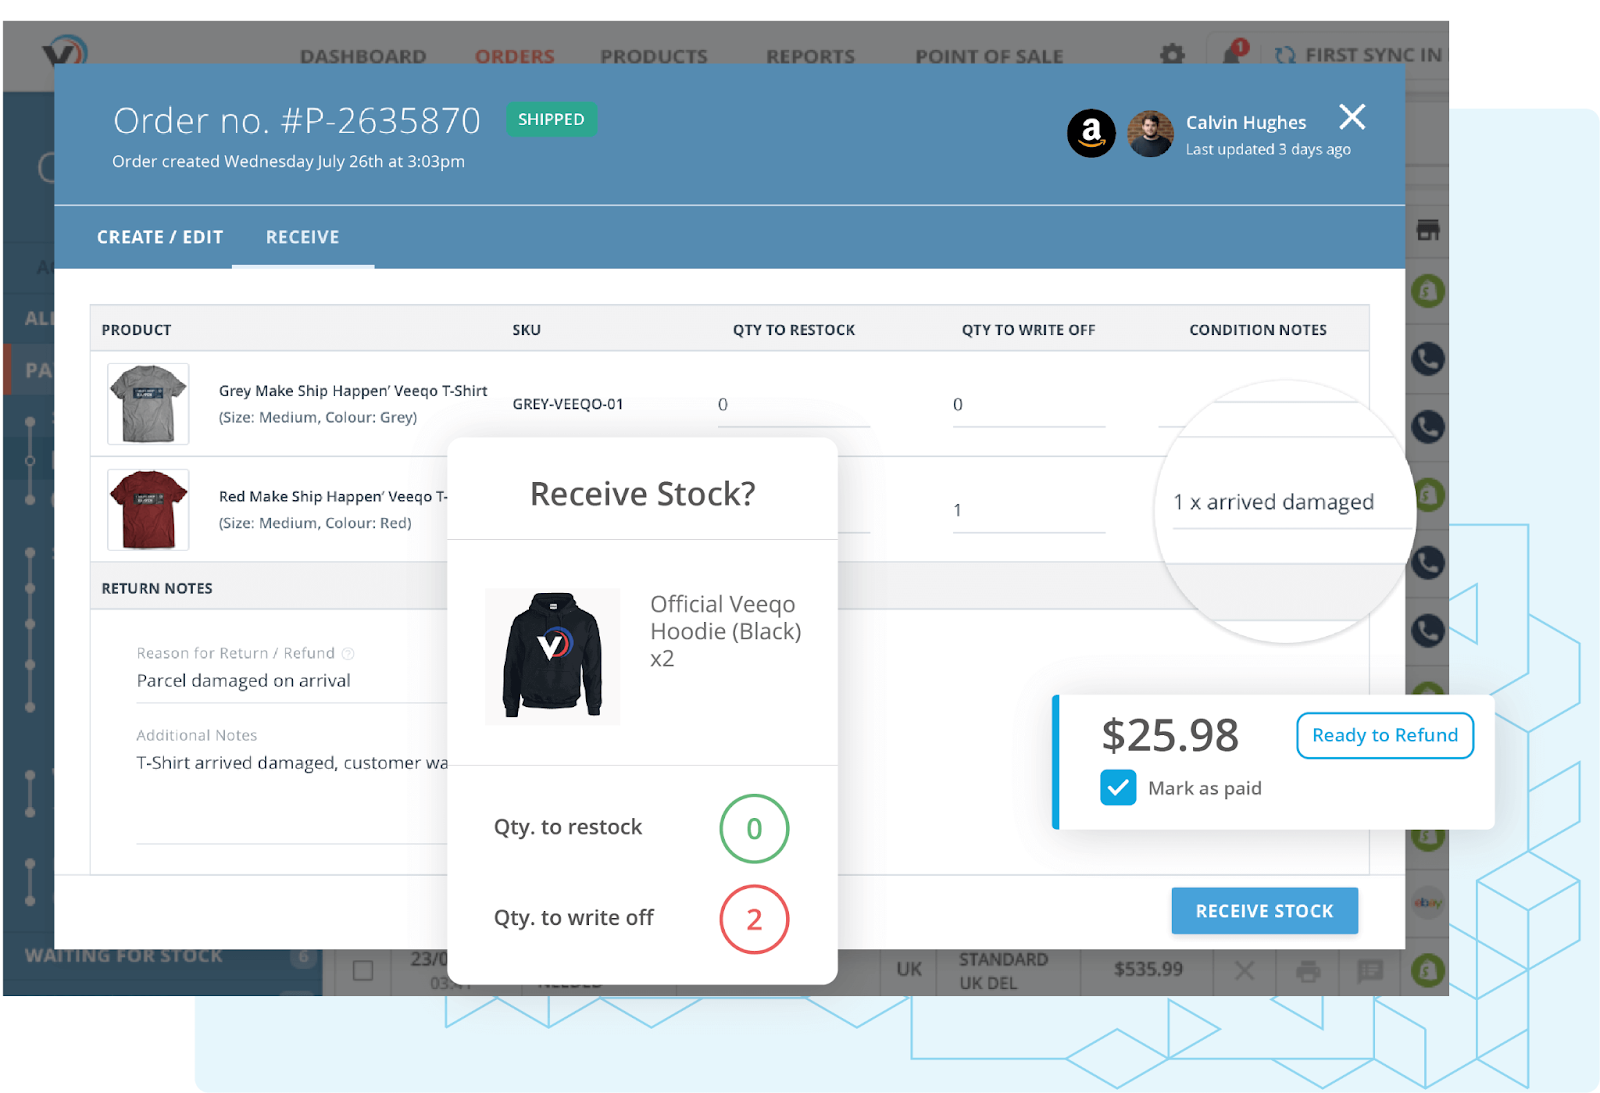
Task: Click the Product column header
Action: pyautogui.click(x=136, y=330)
